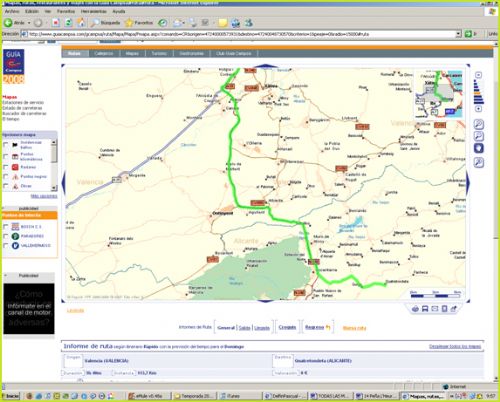500x402 pixels.
Task: Click the Inicio Start button
Action: [x=10, y=396]
